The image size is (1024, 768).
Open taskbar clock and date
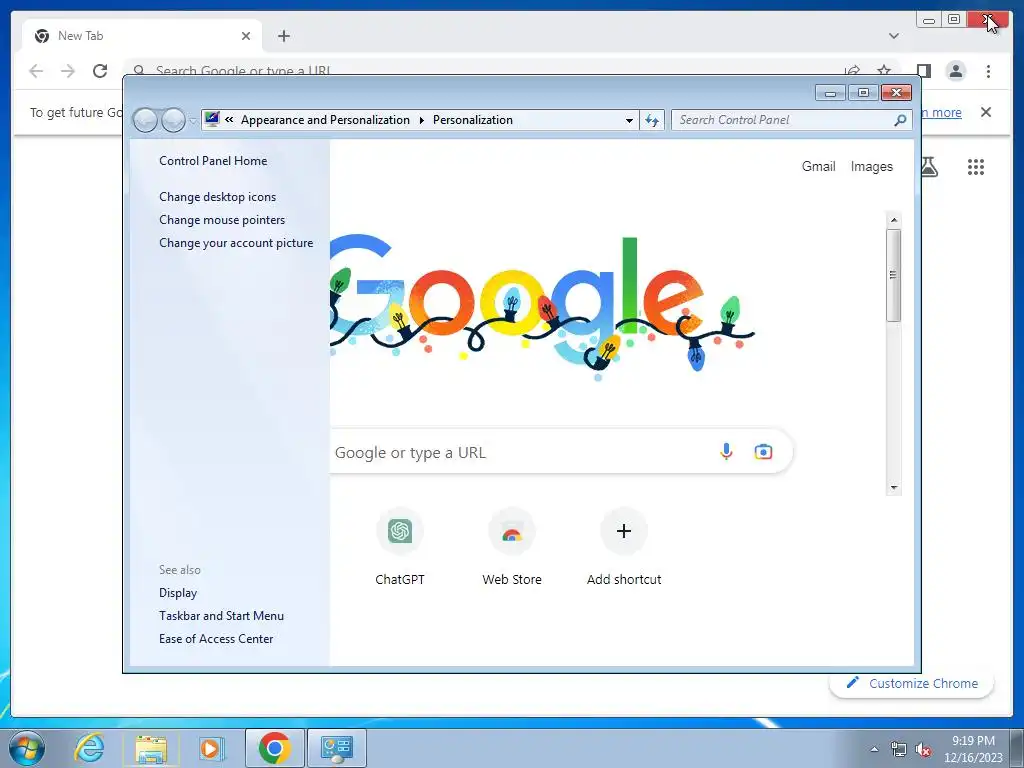(973, 749)
